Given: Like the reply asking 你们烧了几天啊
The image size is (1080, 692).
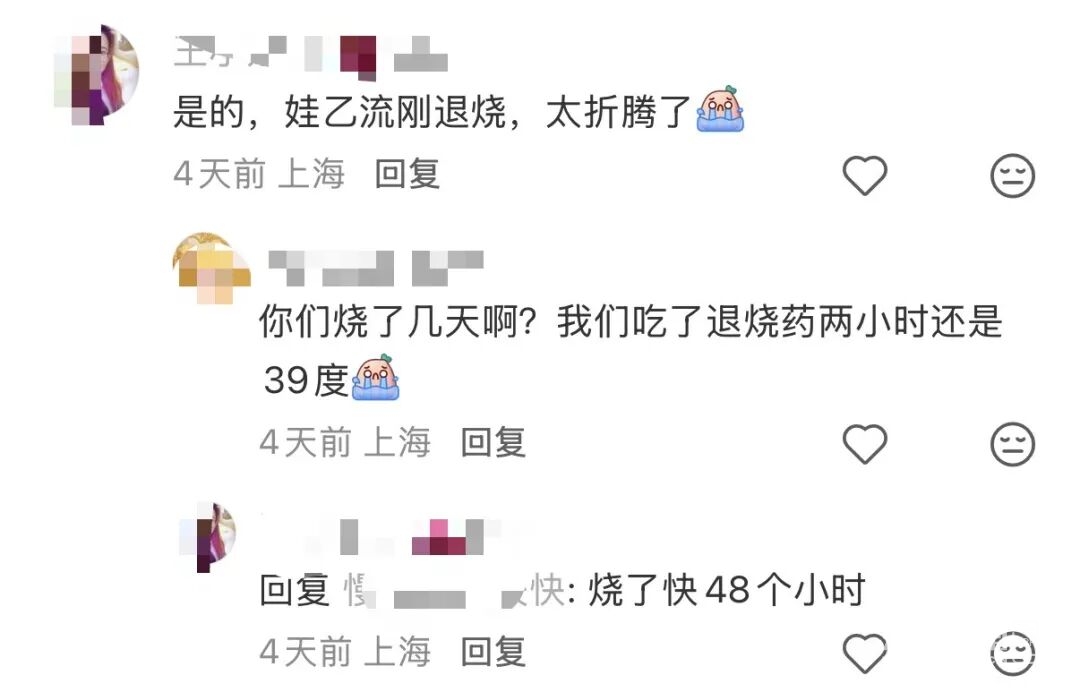Looking at the screenshot, I should click(x=864, y=443).
